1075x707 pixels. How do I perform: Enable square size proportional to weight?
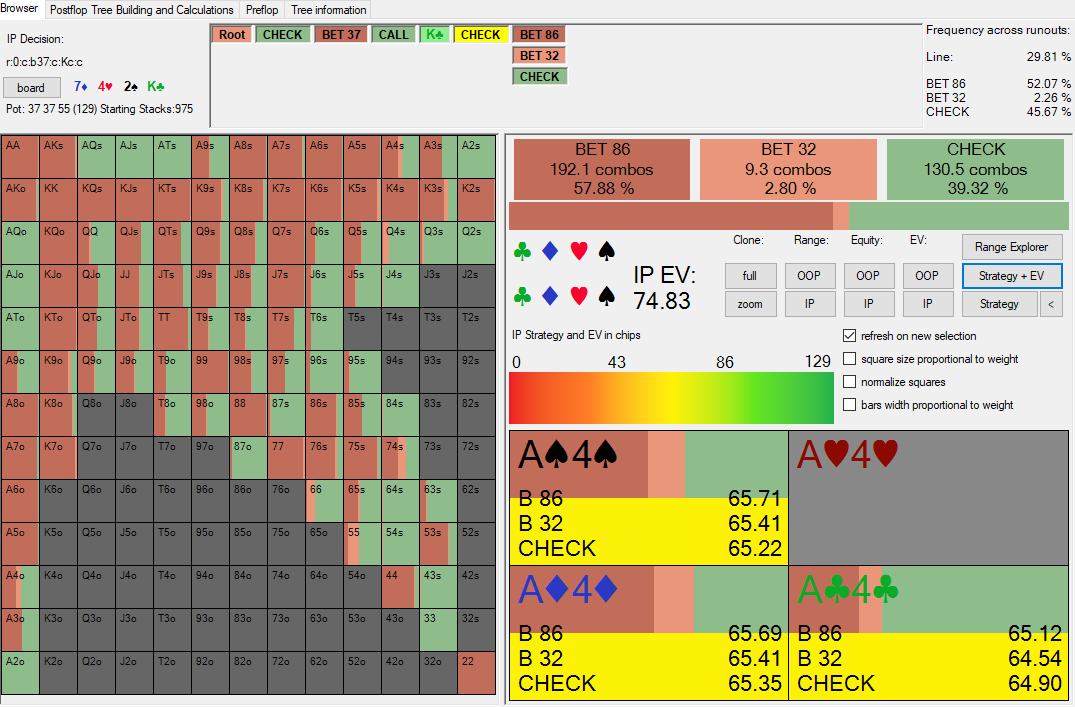[x=850, y=359]
